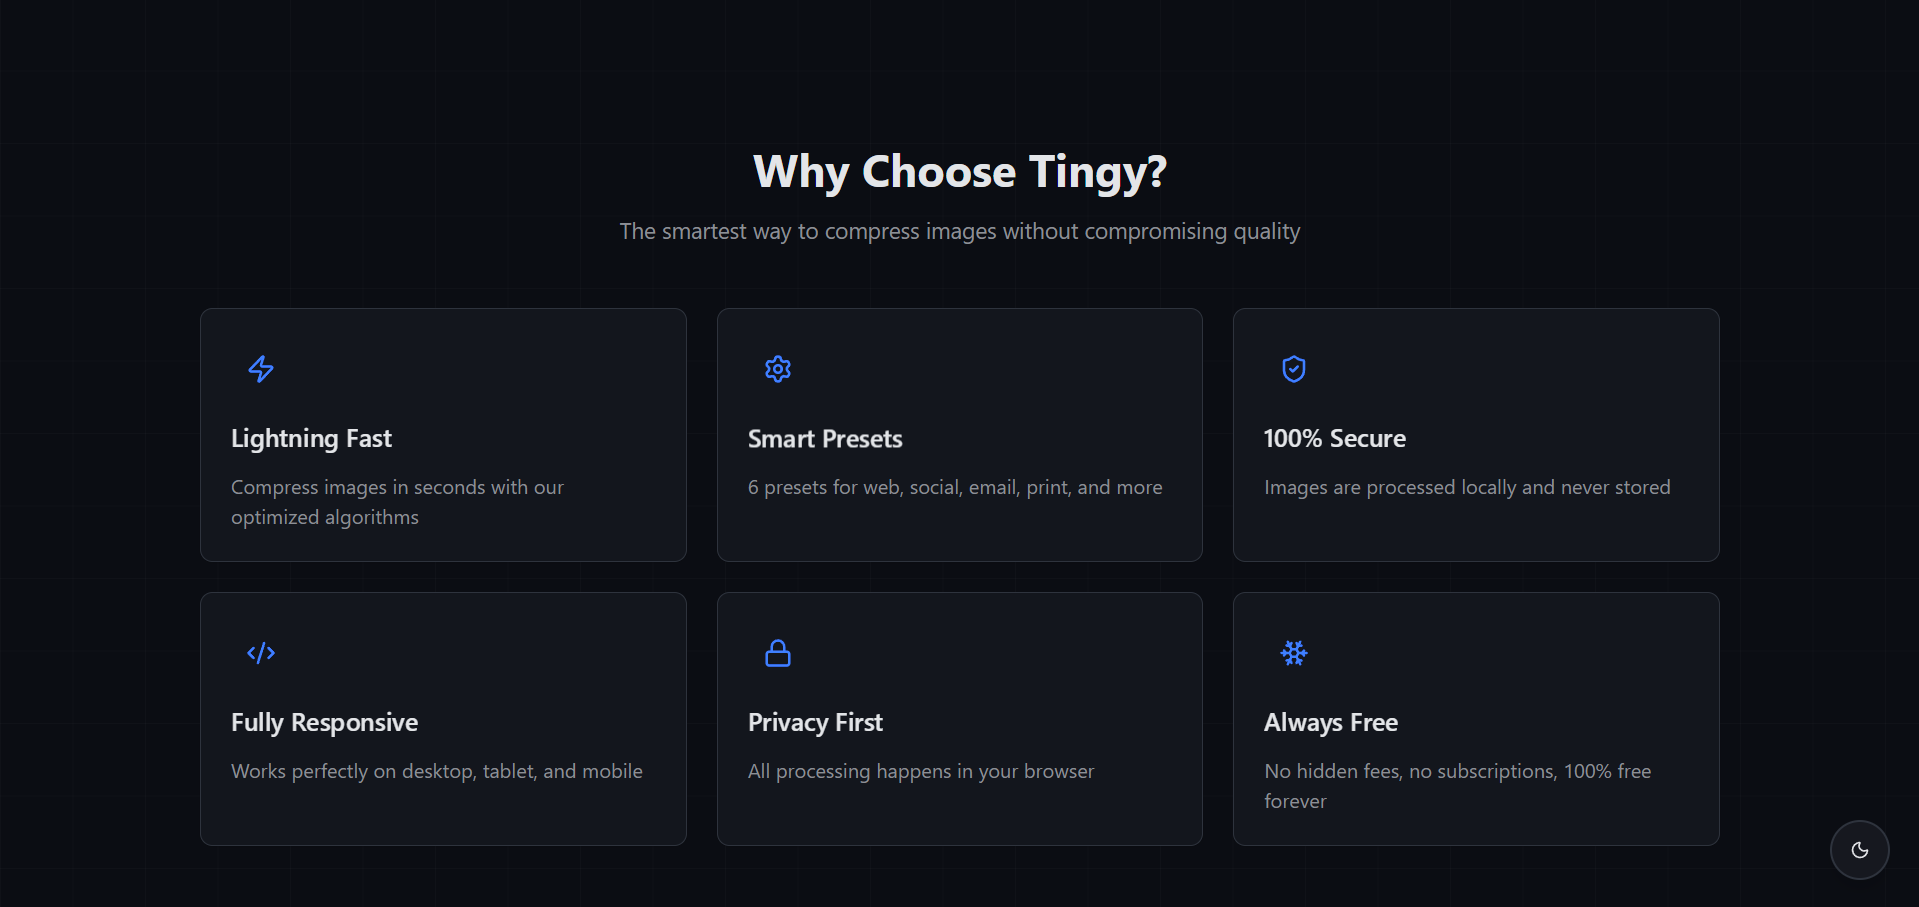Click the Privacy First heading
The width and height of the screenshot is (1919, 907).
[x=815, y=723]
